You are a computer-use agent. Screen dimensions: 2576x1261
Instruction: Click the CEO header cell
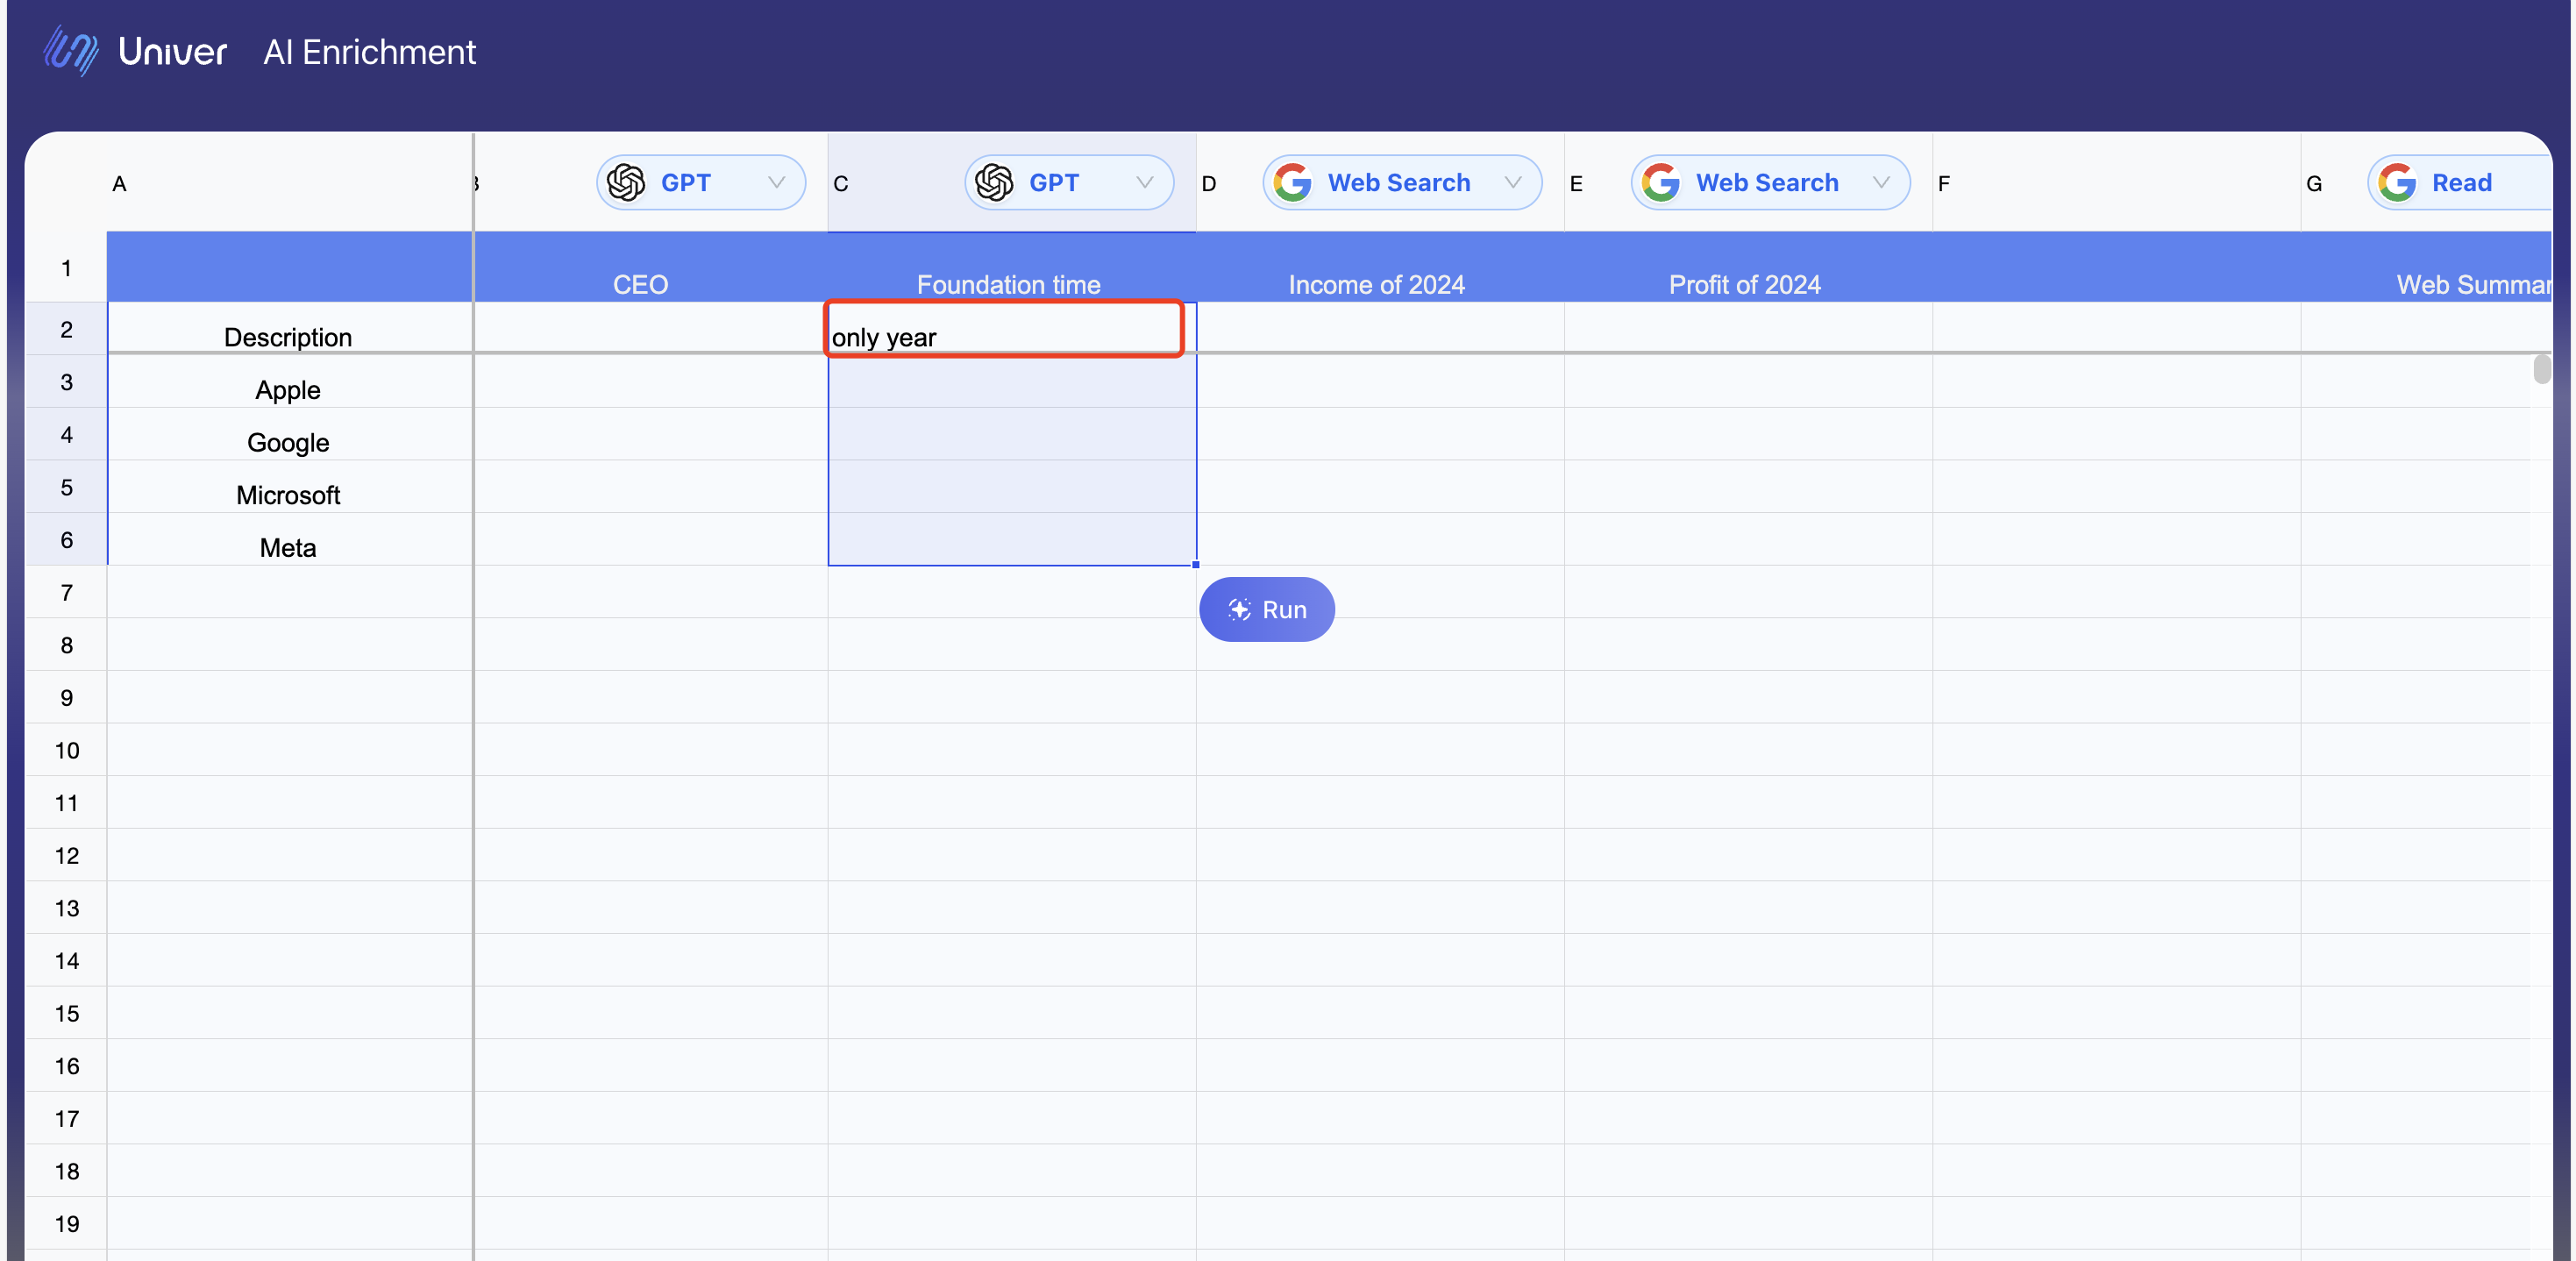coord(651,268)
